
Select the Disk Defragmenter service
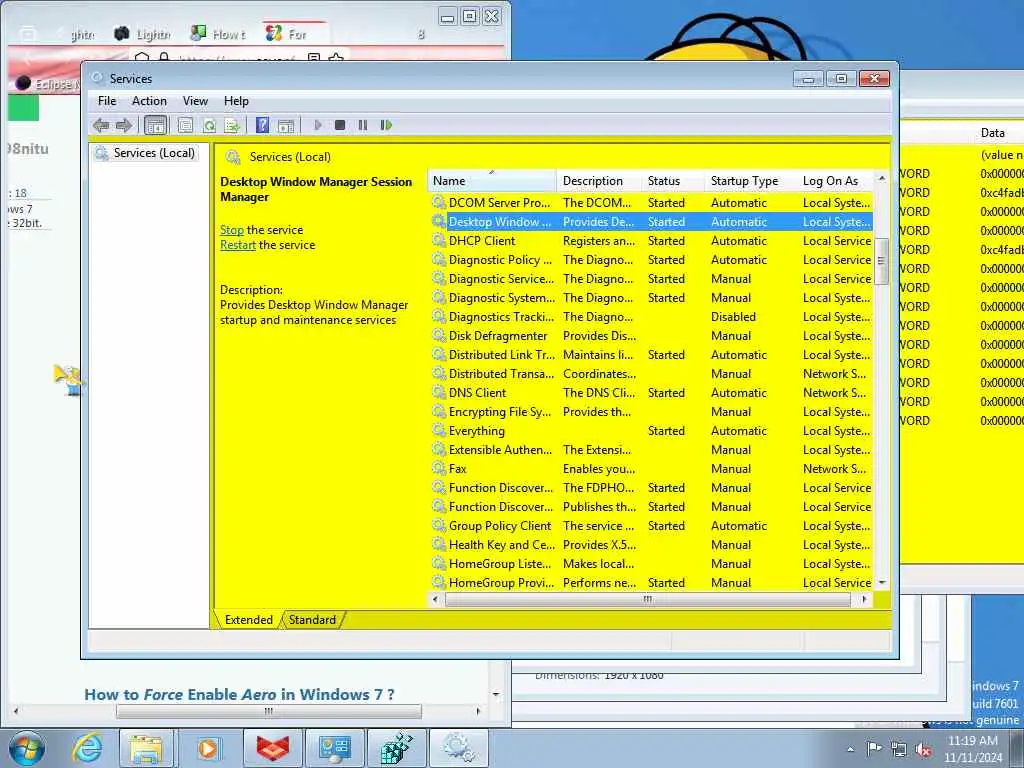click(x=651, y=336)
